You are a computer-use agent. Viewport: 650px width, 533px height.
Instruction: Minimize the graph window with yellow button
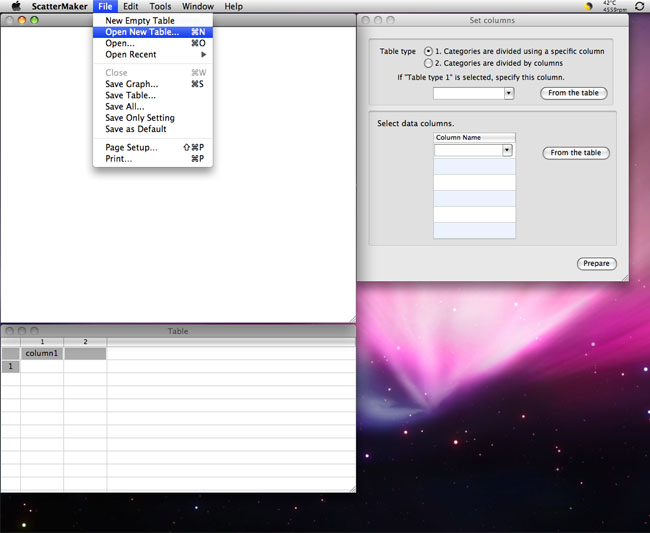tap(22, 20)
